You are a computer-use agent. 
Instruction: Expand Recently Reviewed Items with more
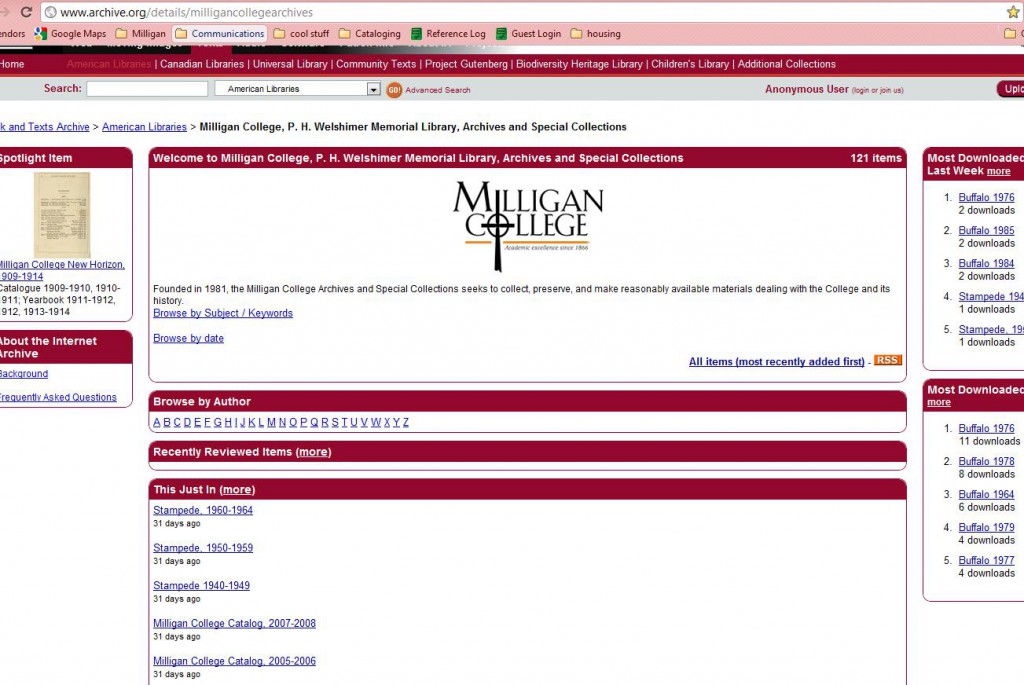click(x=313, y=451)
